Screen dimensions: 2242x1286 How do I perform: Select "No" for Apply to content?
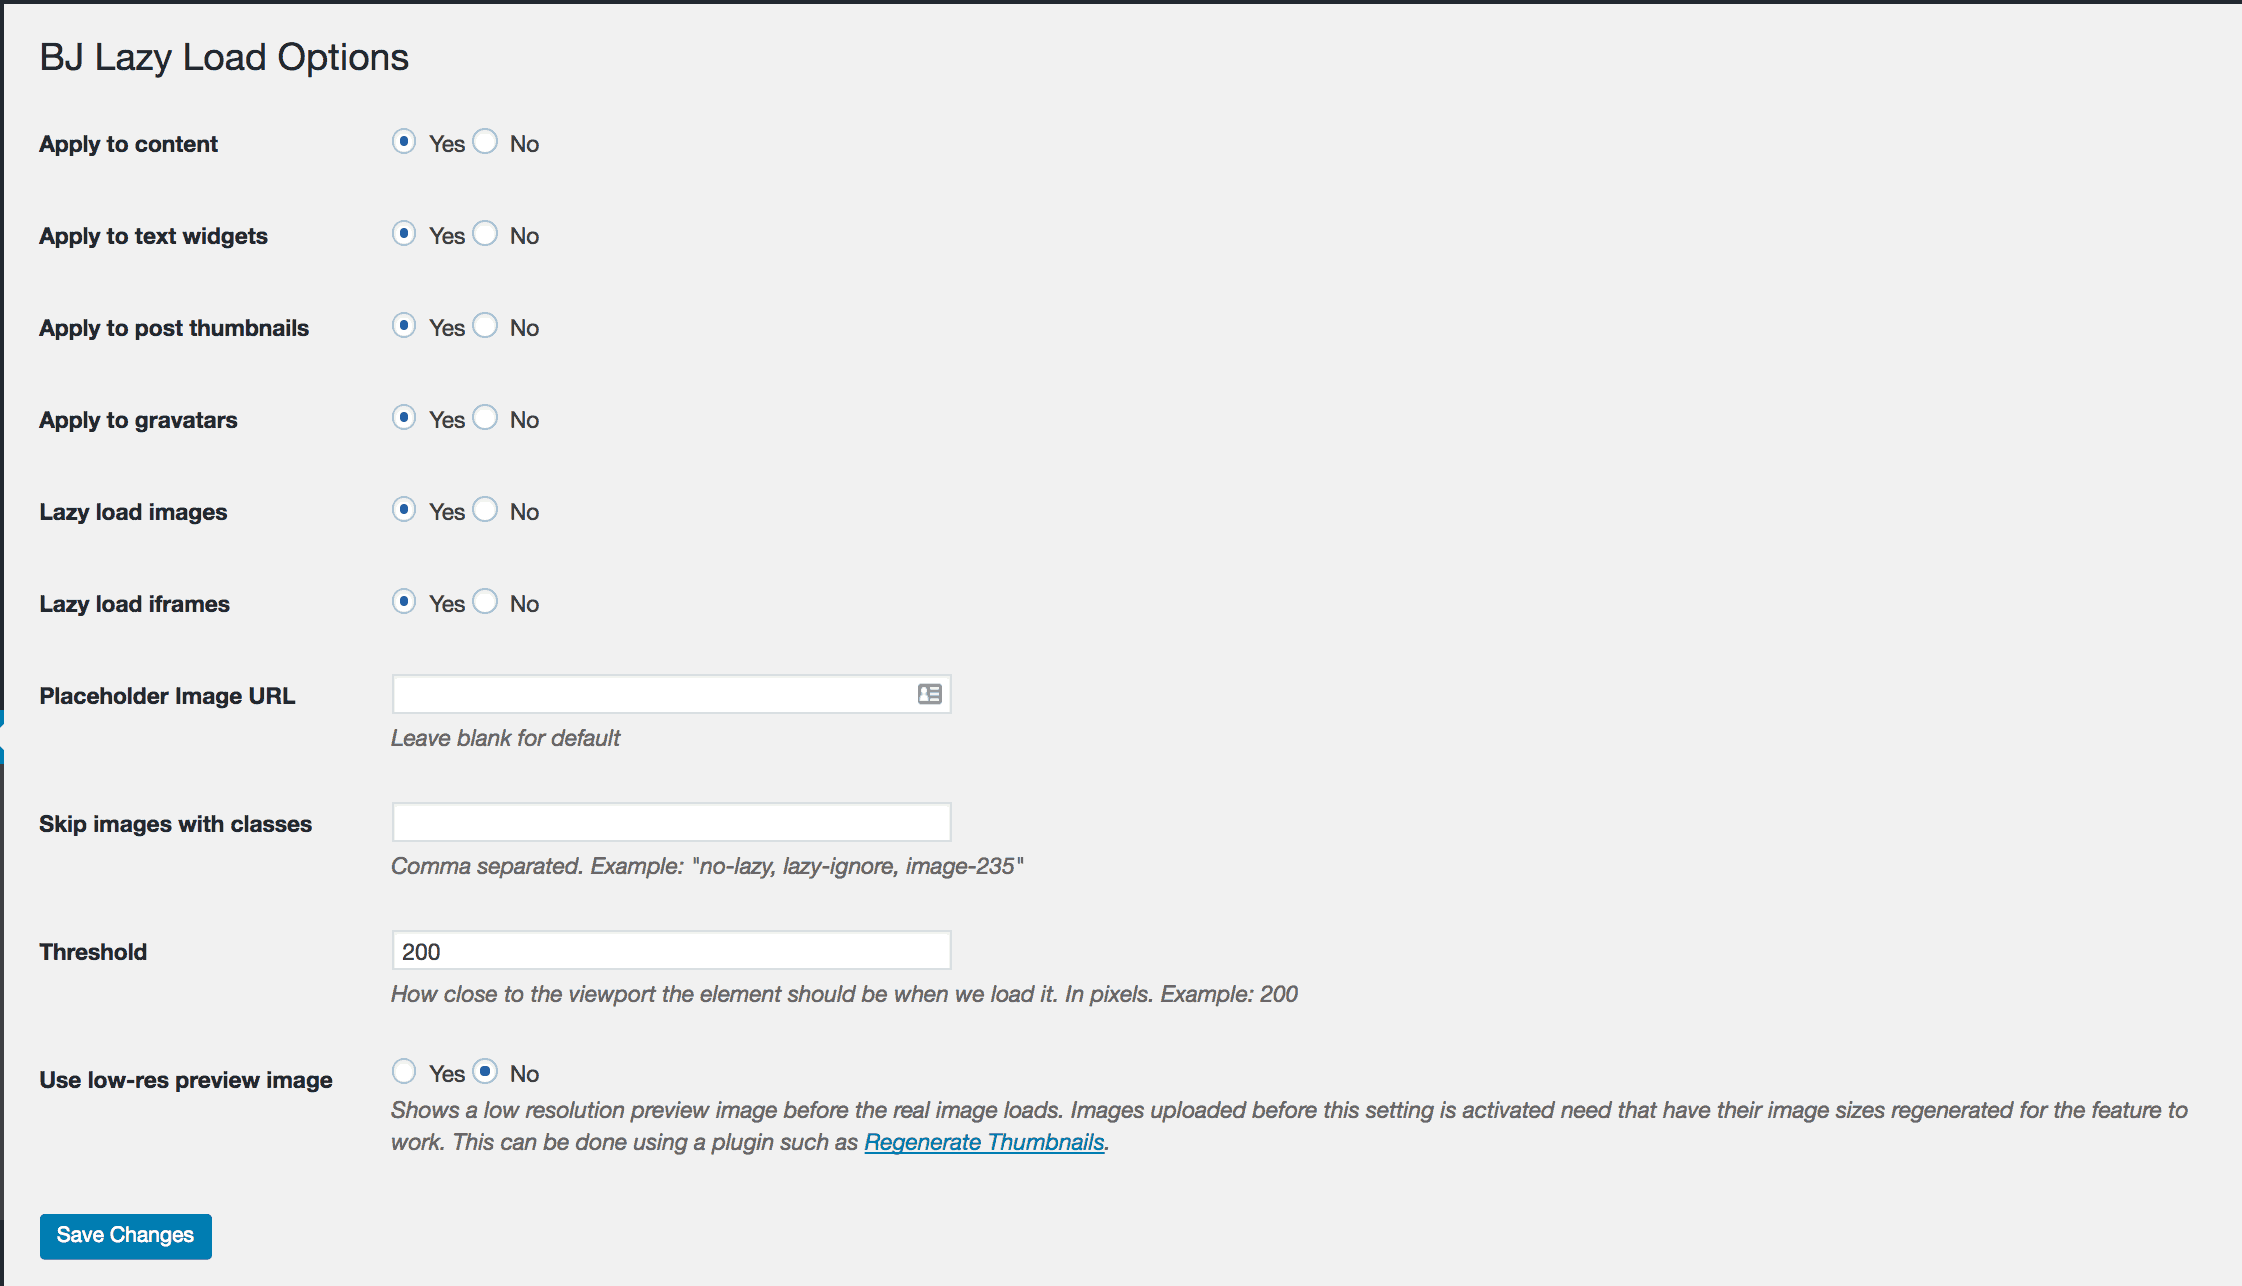[x=485, y=142]
